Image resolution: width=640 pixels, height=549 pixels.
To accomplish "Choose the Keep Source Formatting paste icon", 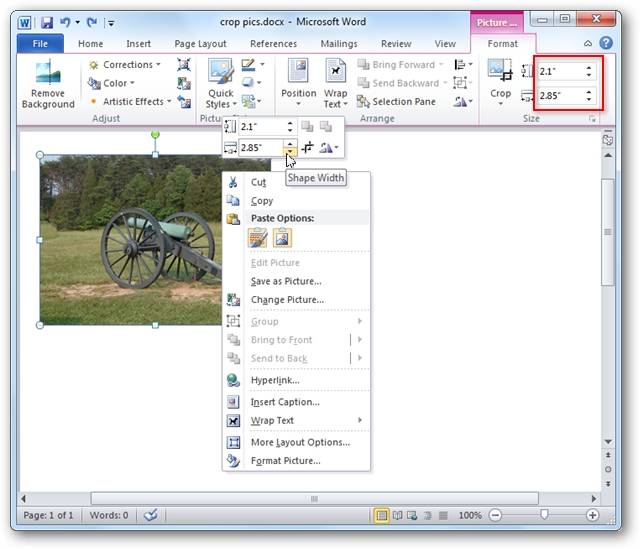I will pyautogui.click(x=258, y=238).
